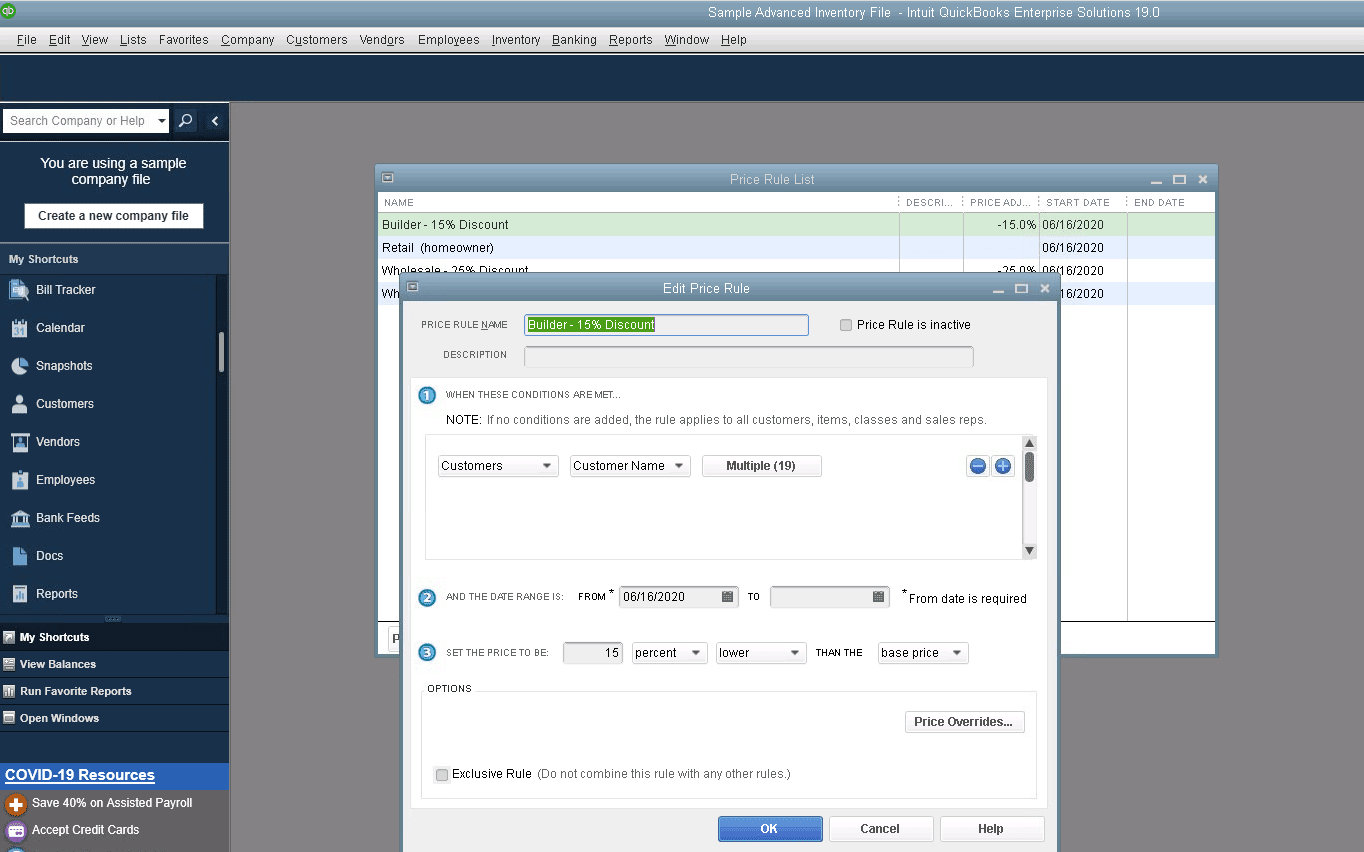Viewport: 1364px width, 852px height.
Task: Click Create a new company file
Action: 113,215
